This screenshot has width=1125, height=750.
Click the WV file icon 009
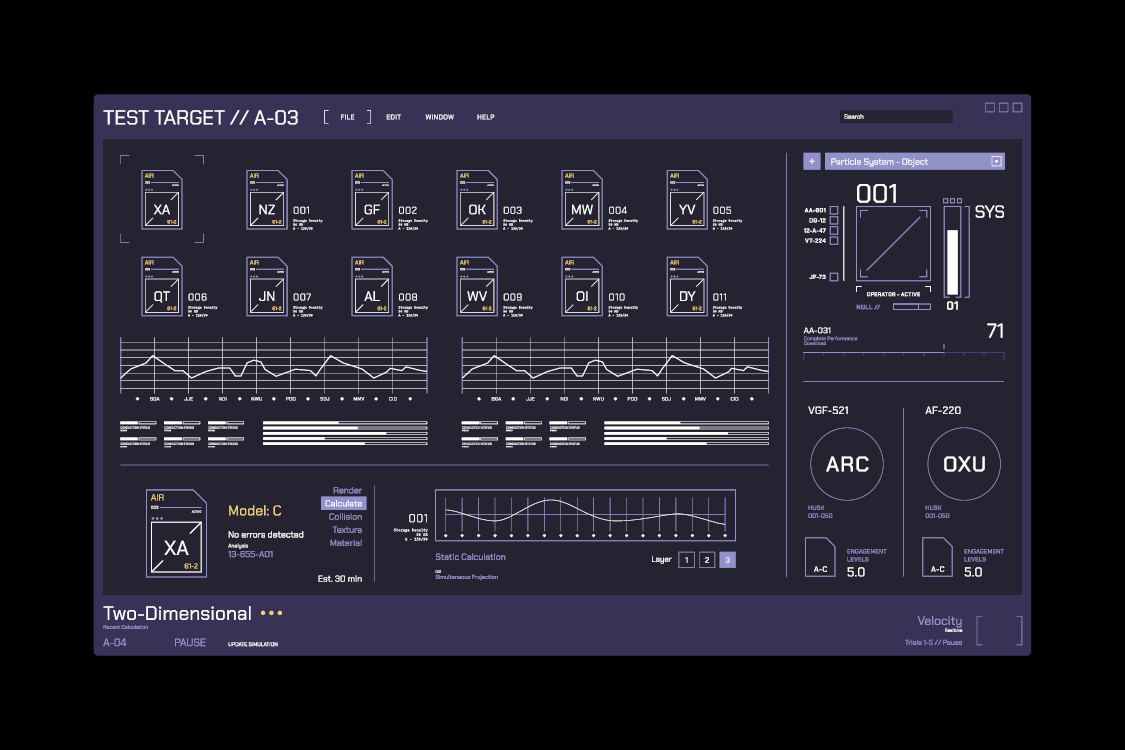click(x=477, y=288)
